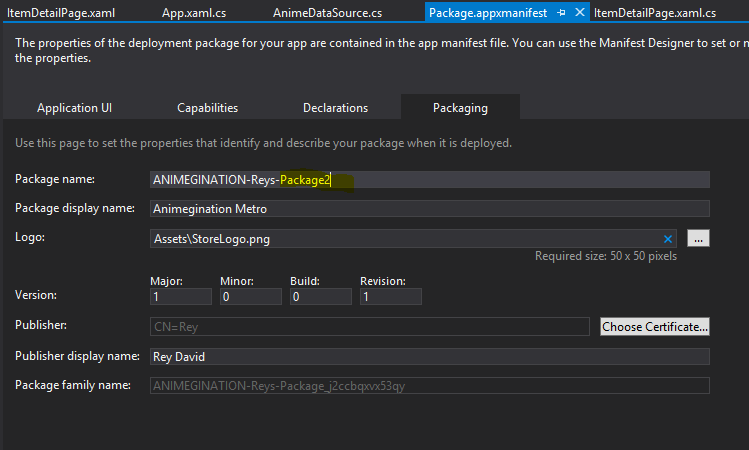Switch to the App.xaml.cs tab
This screenshot has height=450, width=749.
194,13
